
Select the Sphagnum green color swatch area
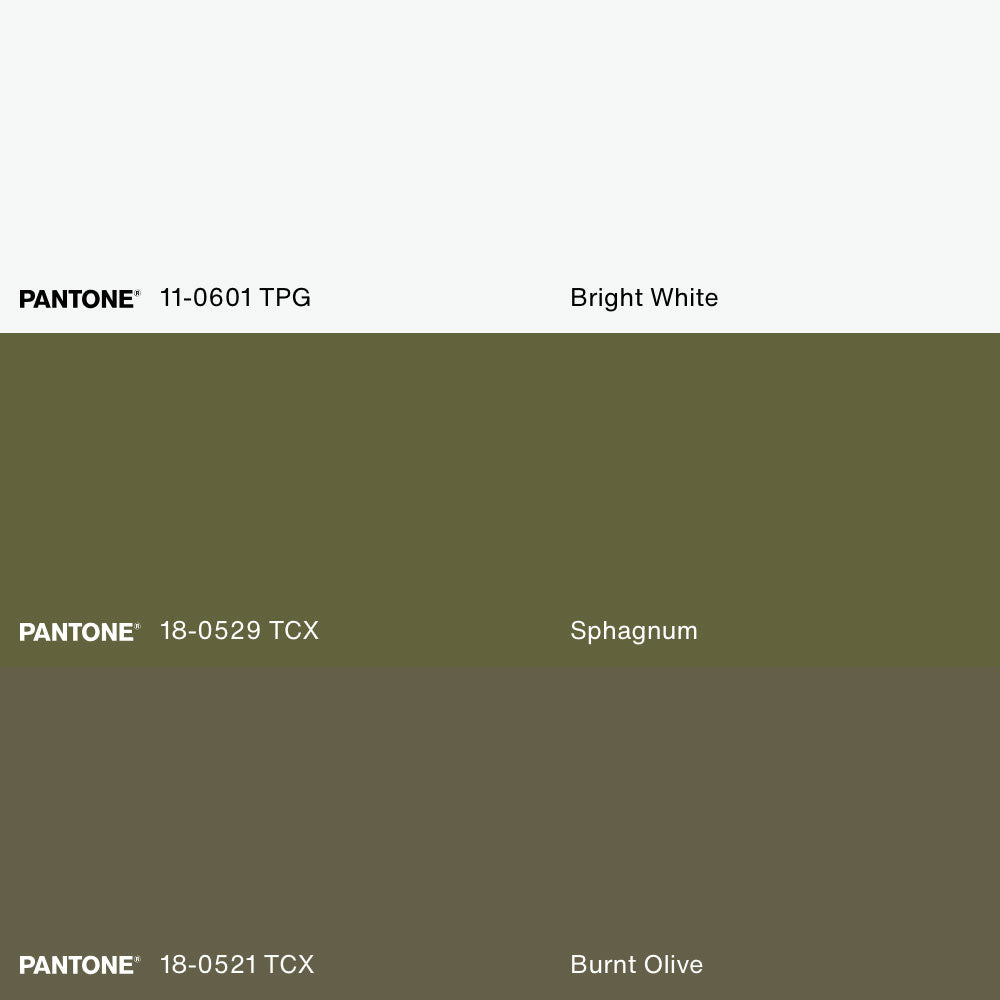500,470
